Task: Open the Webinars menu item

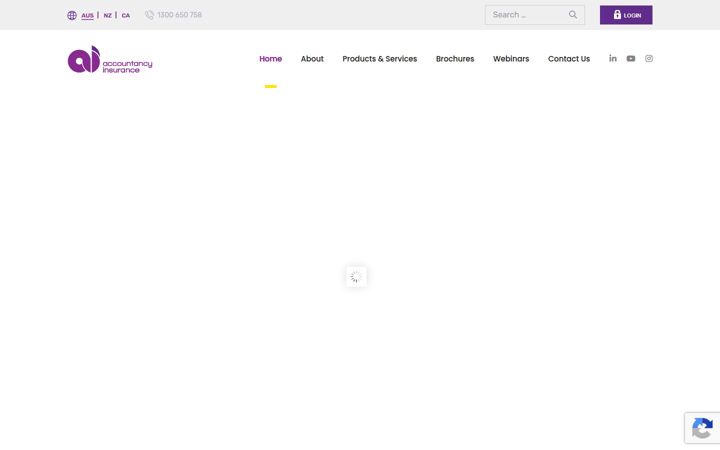Action: pos(511,59)
